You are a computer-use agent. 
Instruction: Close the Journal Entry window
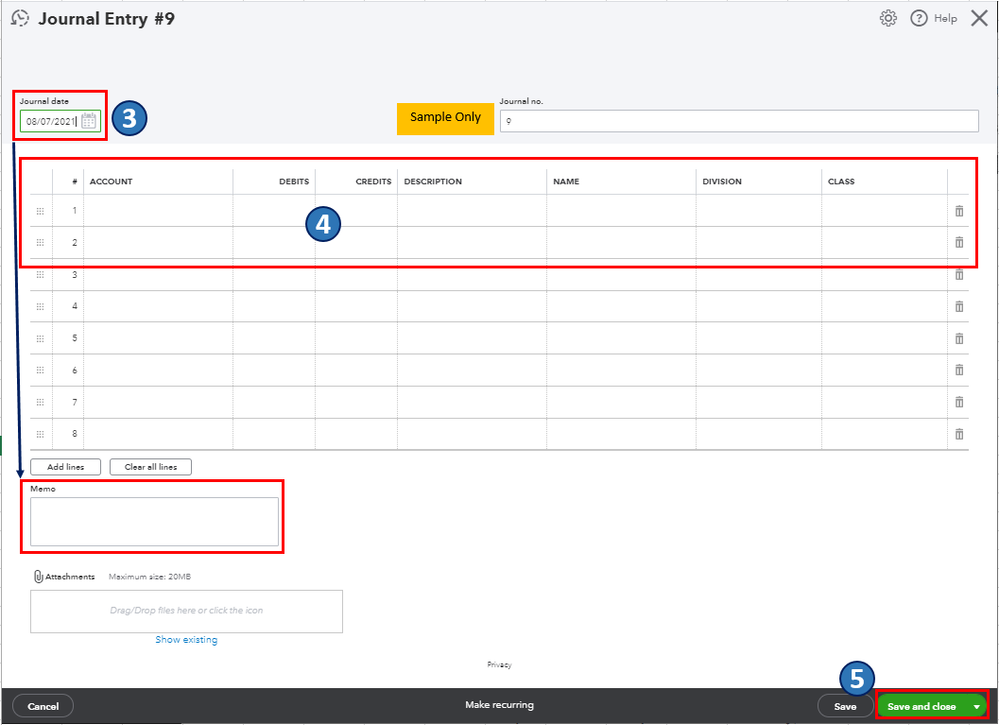979,18
